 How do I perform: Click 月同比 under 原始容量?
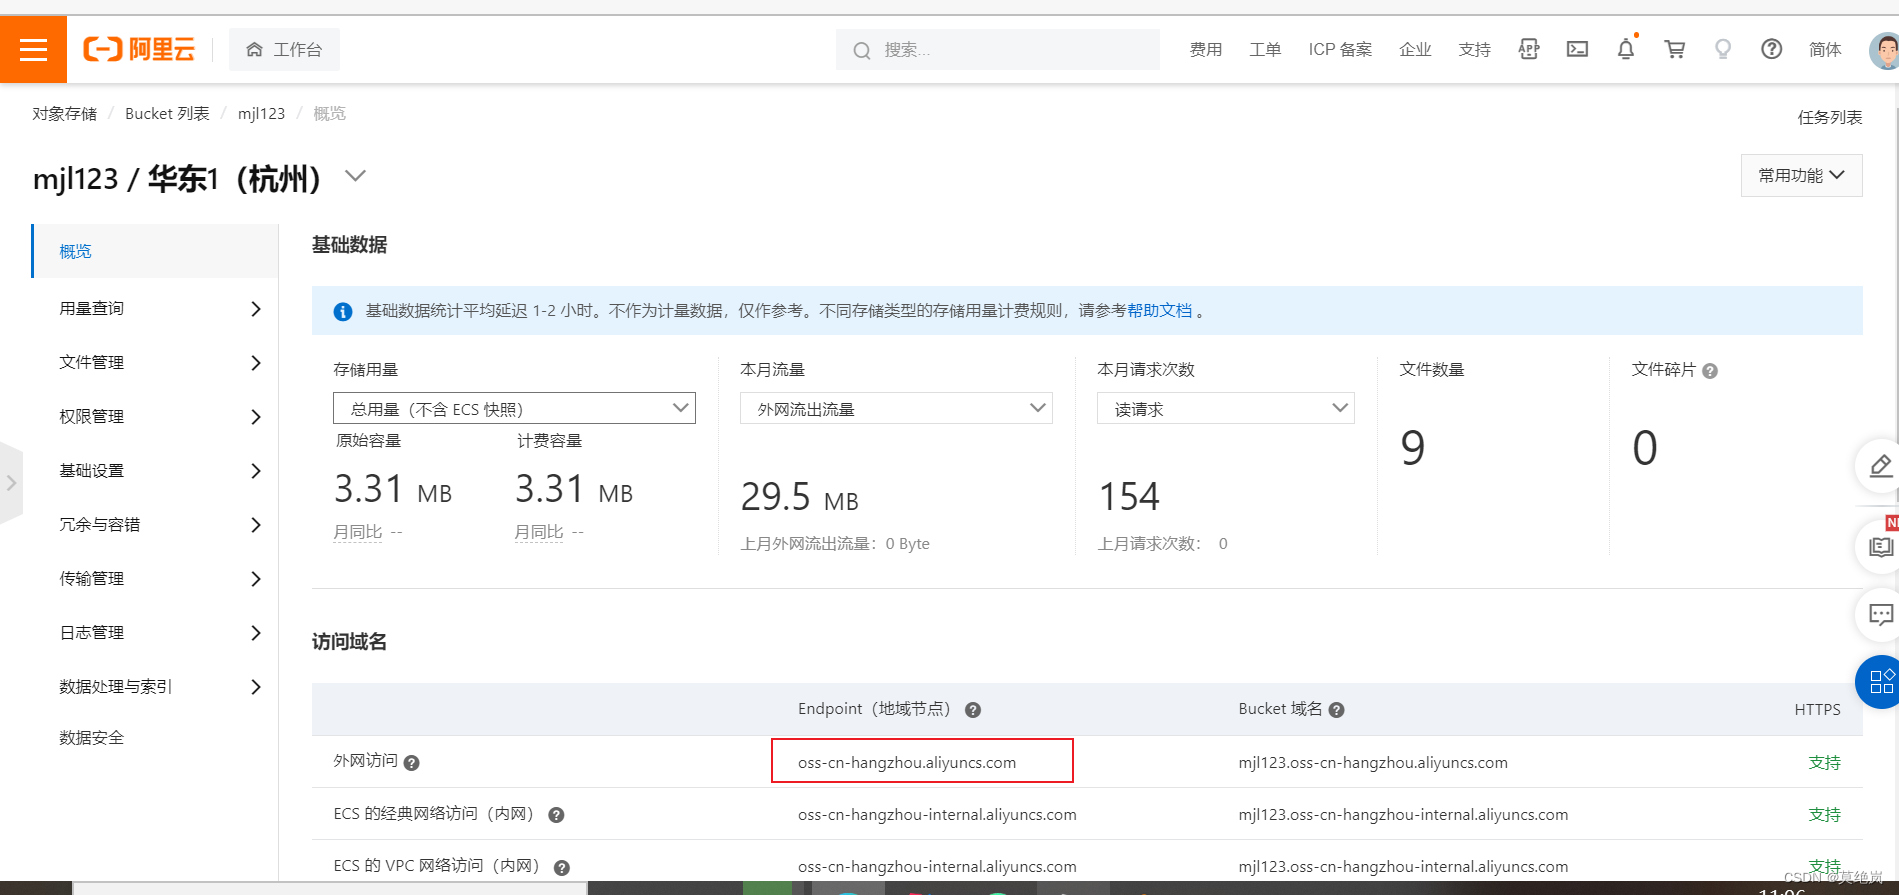pos(358,532)
